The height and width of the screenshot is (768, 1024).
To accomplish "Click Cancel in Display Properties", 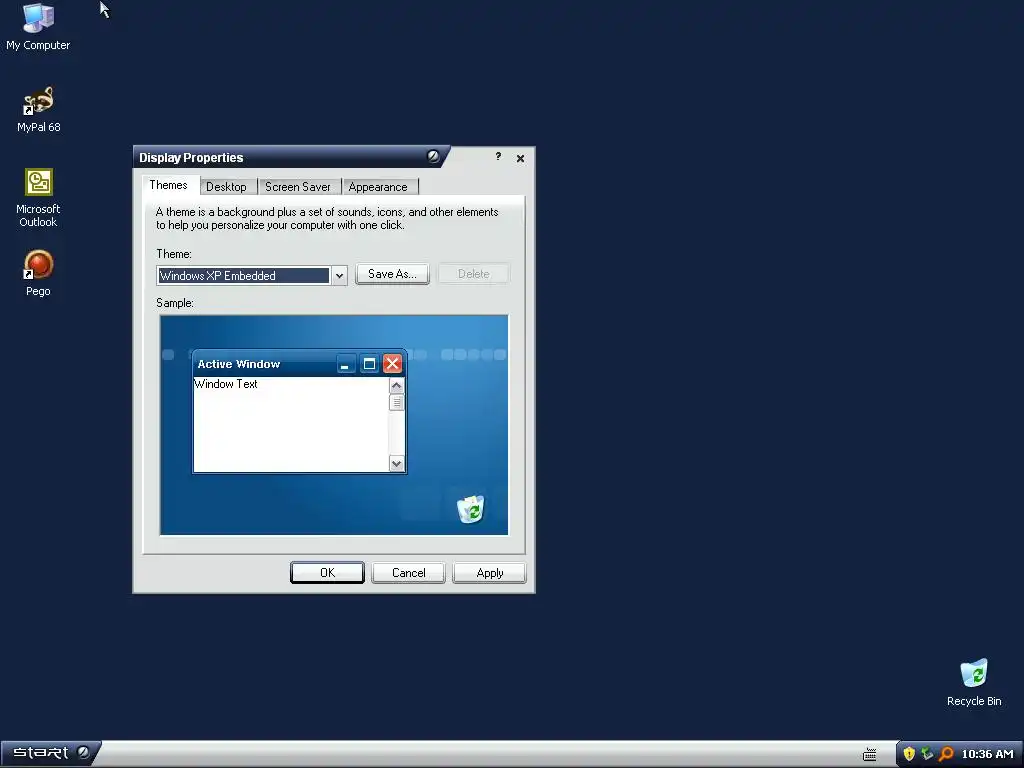I will pos(409,573).
